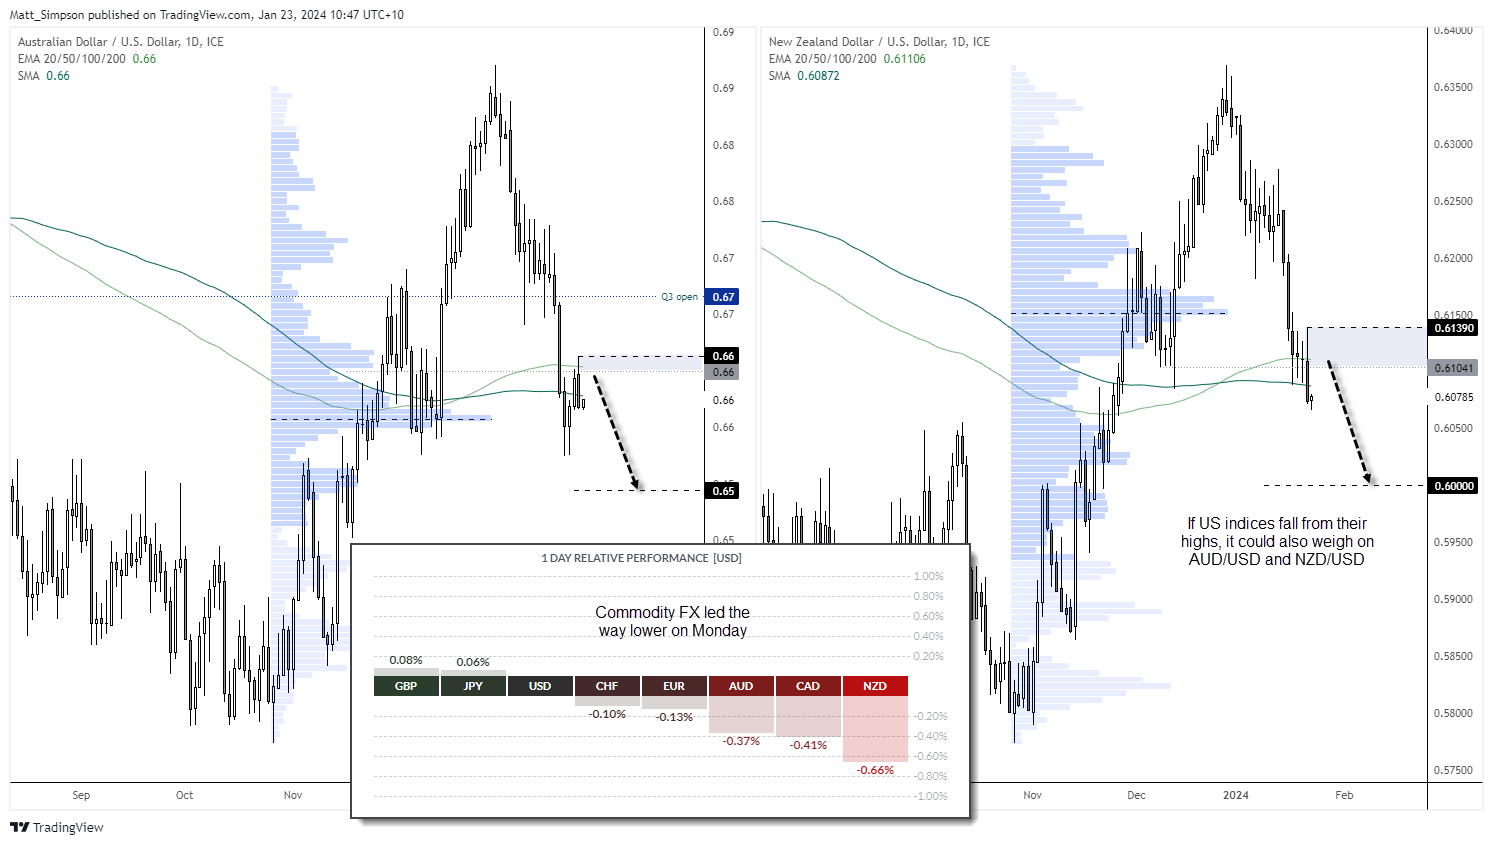Click the black 0.65 price target tag
The height and width of the screenshot is (846, 1493).
(x=723, y=491)
